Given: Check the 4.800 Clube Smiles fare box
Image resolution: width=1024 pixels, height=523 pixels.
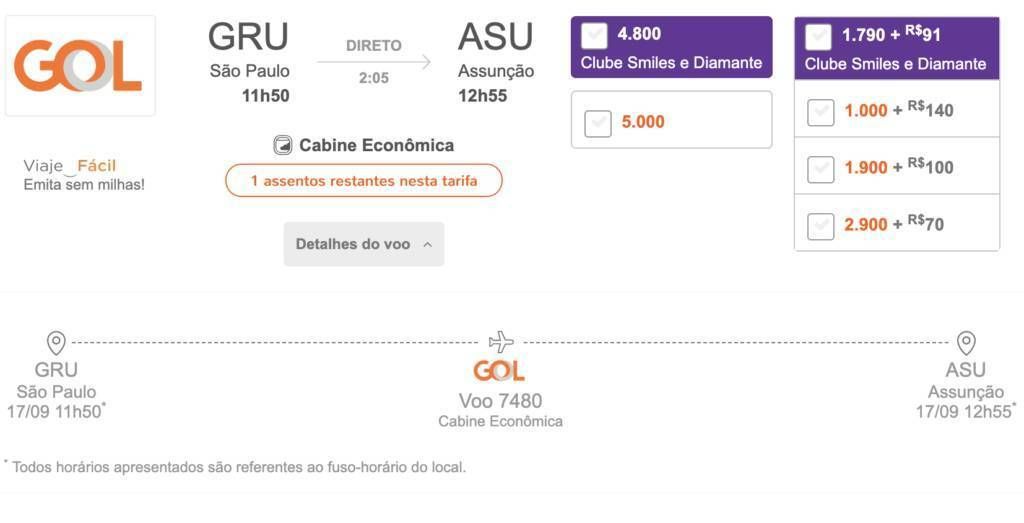Looking at the screenshot, I should [594, 36].
